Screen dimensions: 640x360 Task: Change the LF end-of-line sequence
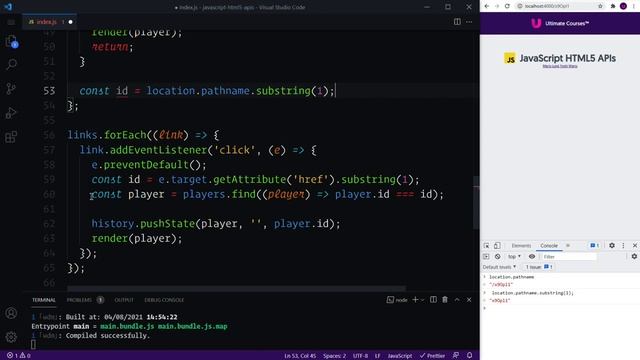[x=378, y=356]
